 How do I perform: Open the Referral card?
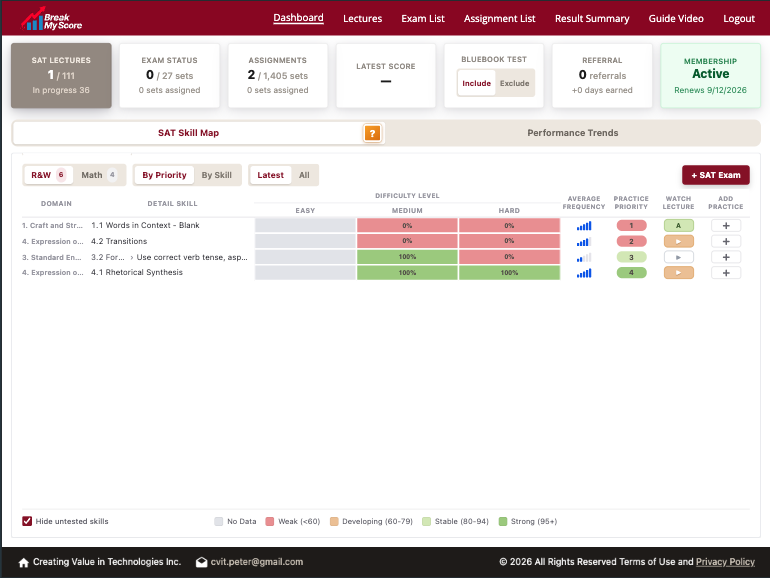click(x=602, y=76)
